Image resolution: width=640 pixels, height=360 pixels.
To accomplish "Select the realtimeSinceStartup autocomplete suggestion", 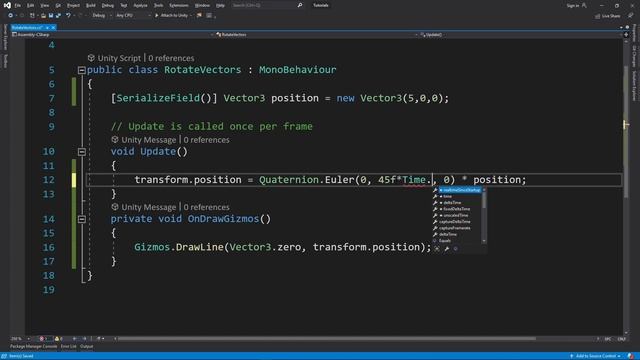I will point(457,190).
